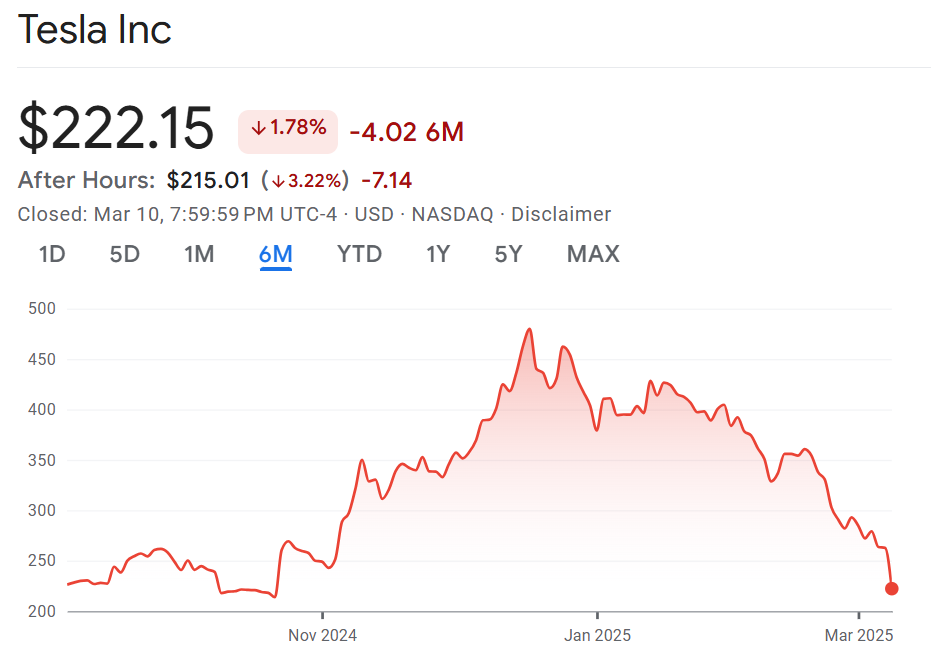931x659 pixels.
Task: Click the Jan 2025 axis label
Action: (597, 635)
